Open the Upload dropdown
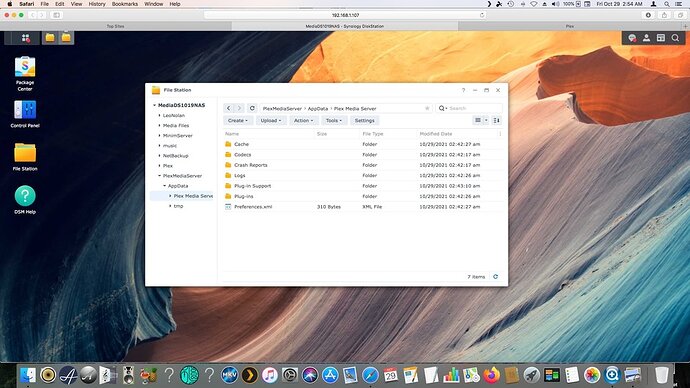Screen dimensions: 690x388 (271, 121)
